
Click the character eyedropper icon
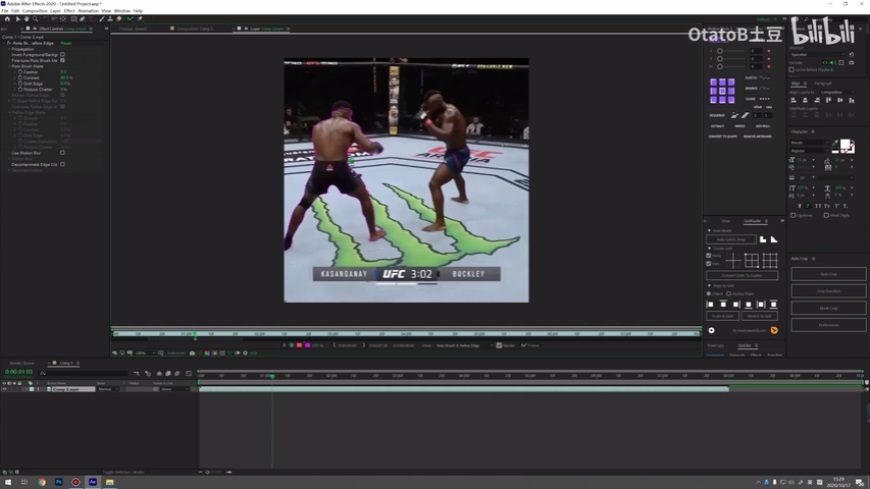tap(836, 142)
